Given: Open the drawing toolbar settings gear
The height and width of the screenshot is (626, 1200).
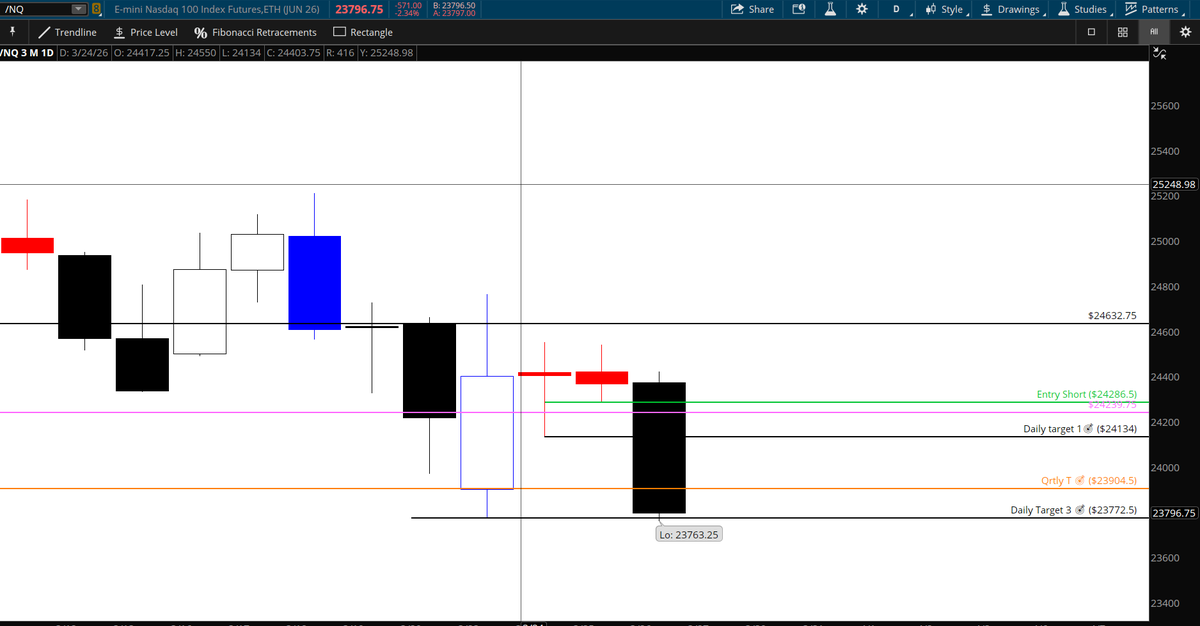Looking at the screenshot, I should coord(1186,32).
